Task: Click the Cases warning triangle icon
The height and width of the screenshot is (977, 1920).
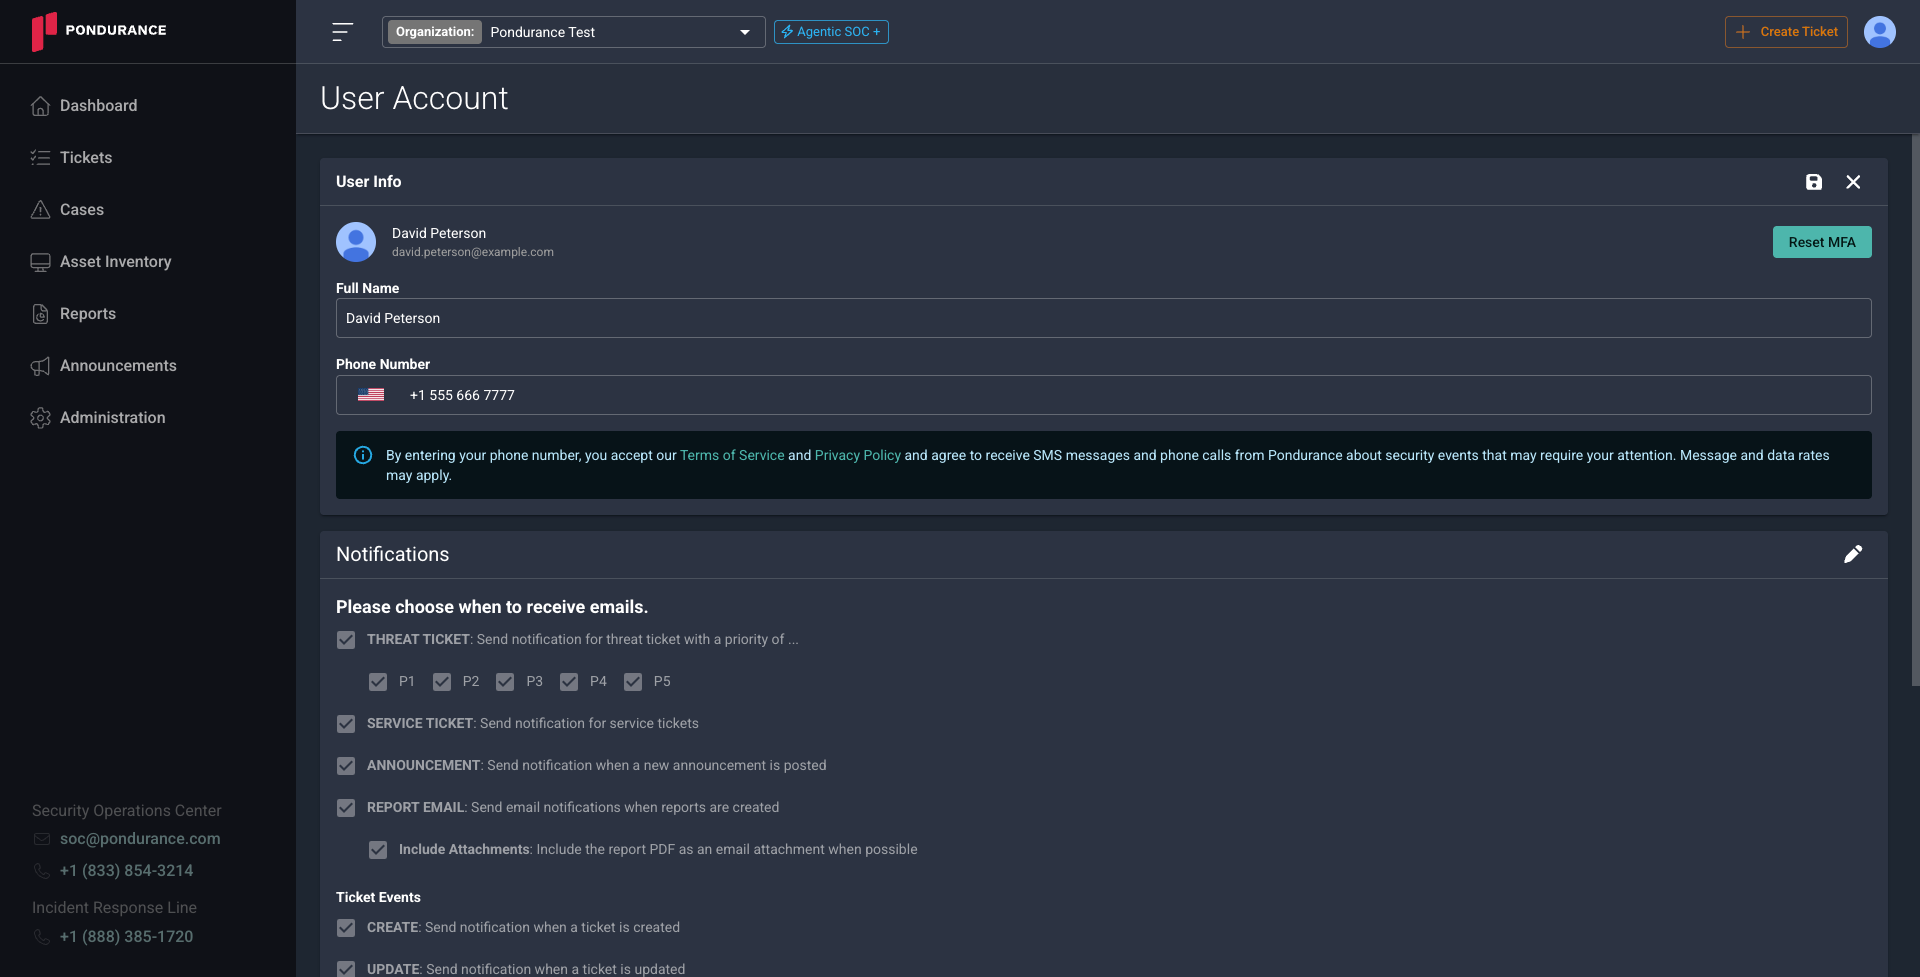Action: 40,210
